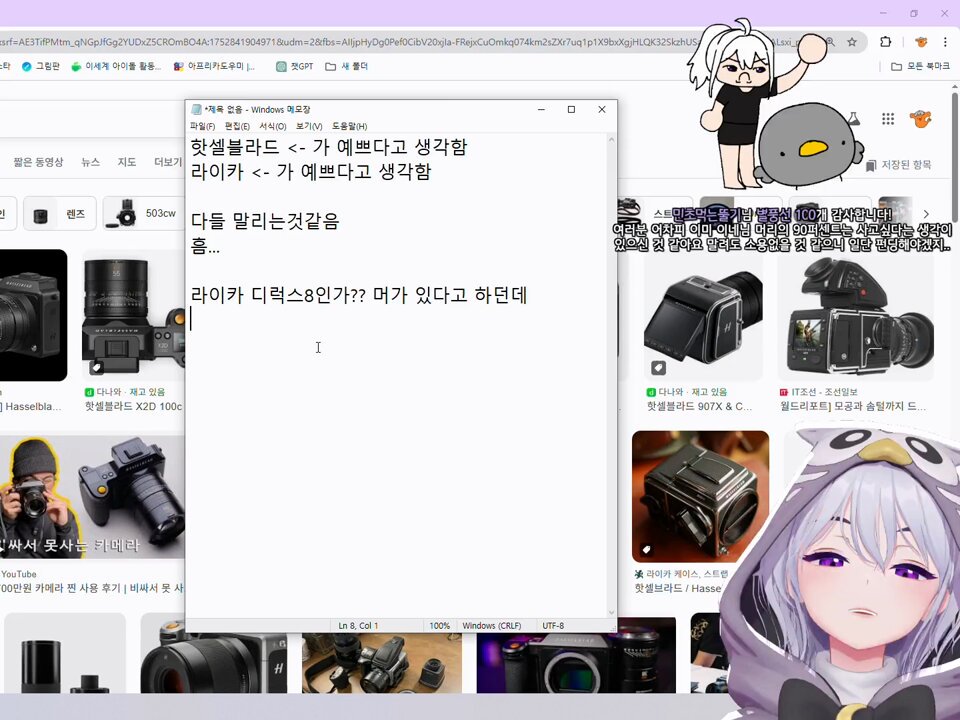Click the UTF-8 encoding status entry

553,626
